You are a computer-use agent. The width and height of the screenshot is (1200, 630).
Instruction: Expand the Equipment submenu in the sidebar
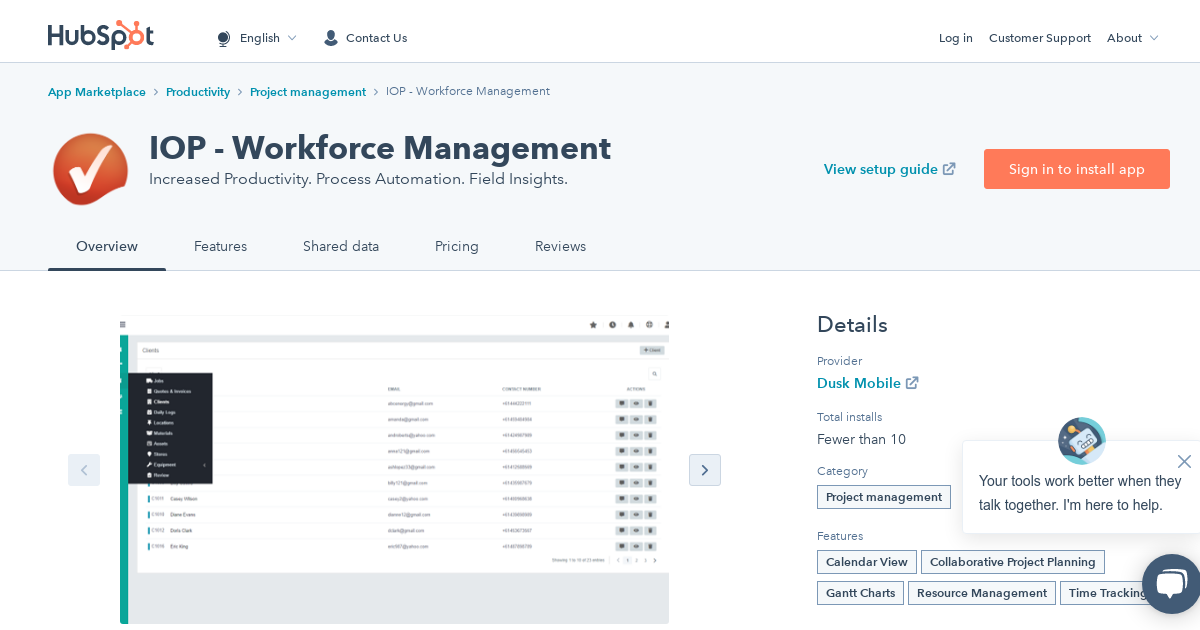[x=205, y=465]
